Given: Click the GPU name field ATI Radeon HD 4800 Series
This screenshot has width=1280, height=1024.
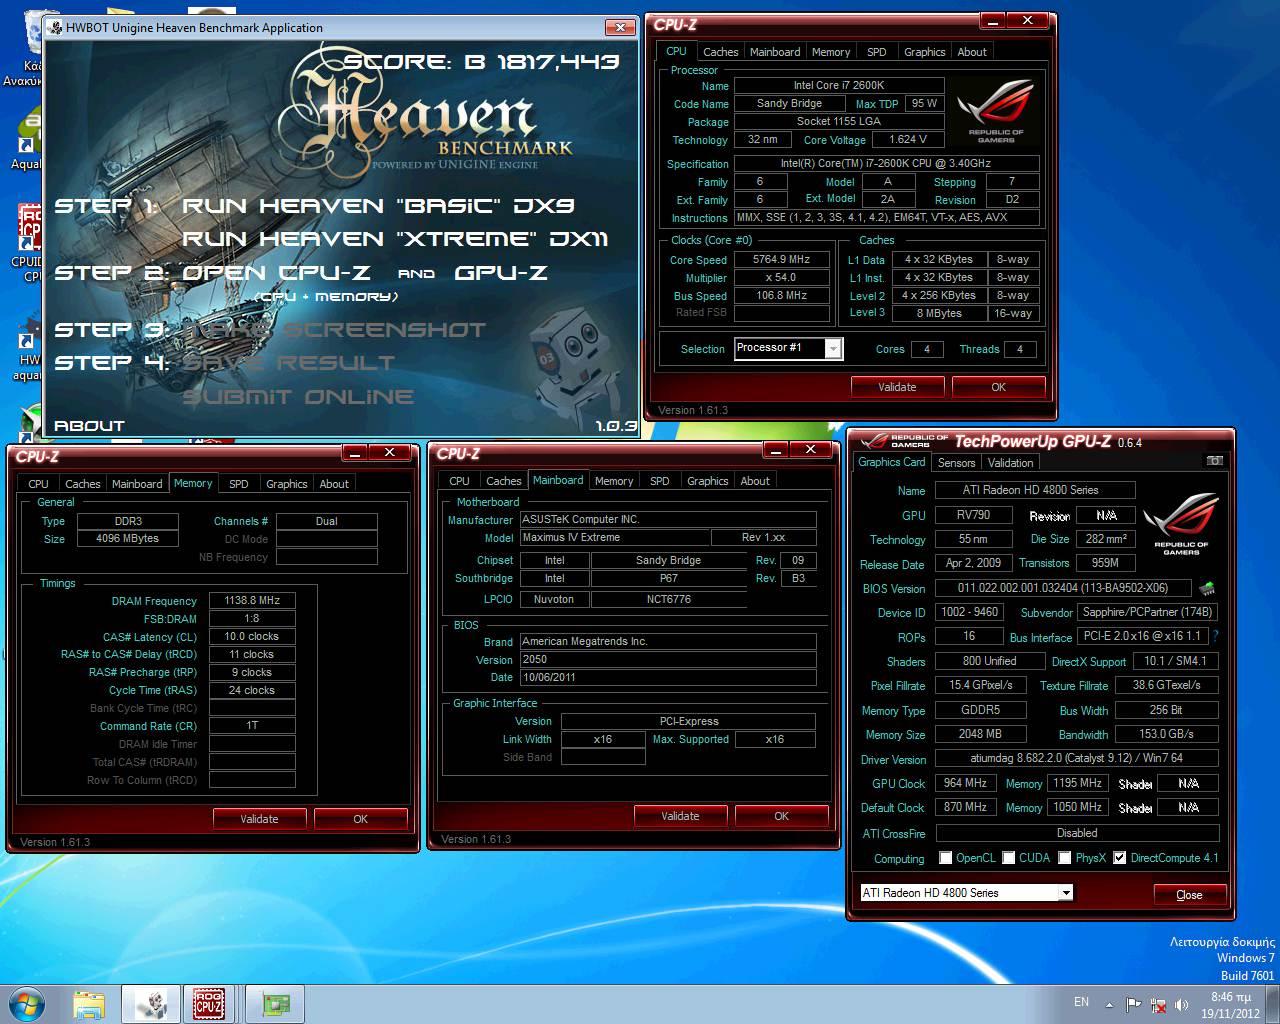Looking at the screenshot, I should (1034, 490).
